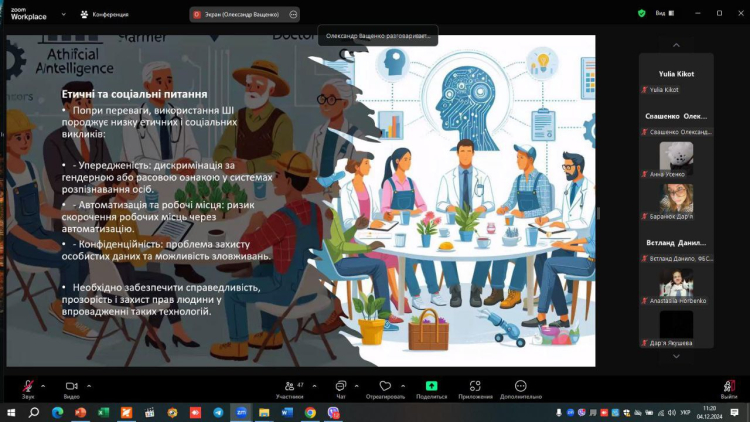
Task: Expand video options arrow next to Видео
Action: point(89,384)
